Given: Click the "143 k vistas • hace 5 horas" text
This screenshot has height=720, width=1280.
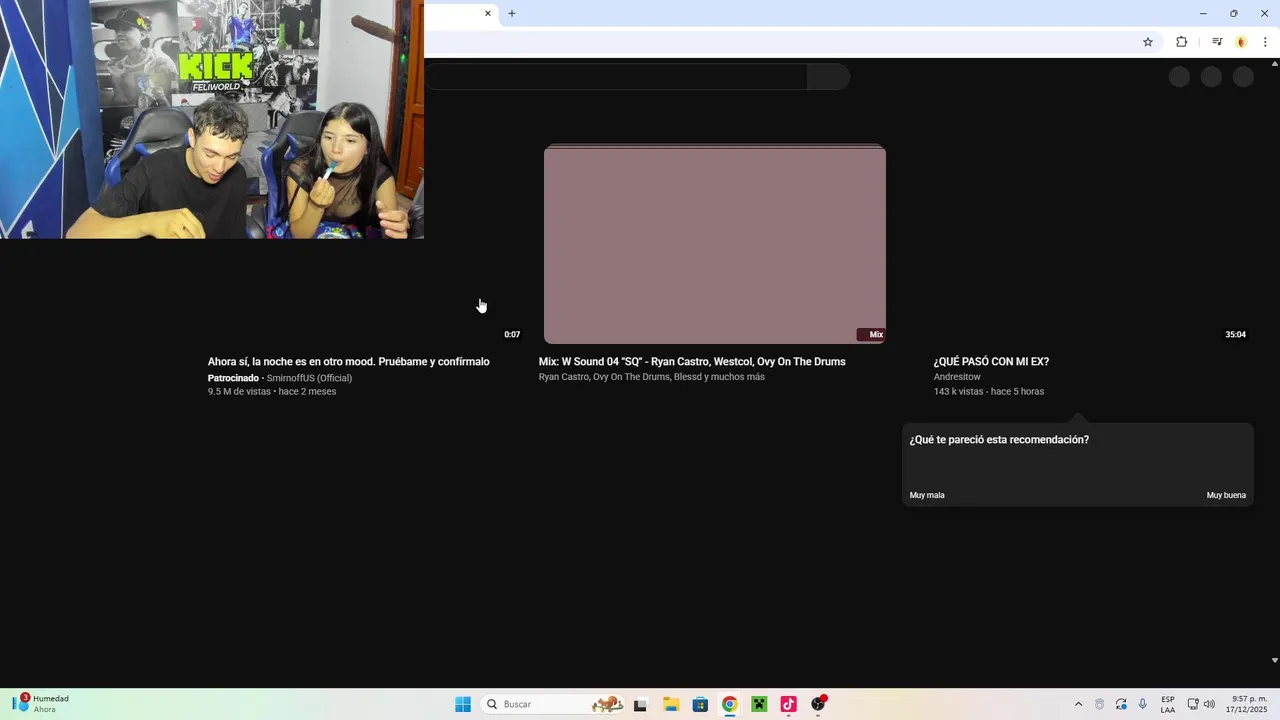Looking at the screenshot, I should [x=989, y=391].
